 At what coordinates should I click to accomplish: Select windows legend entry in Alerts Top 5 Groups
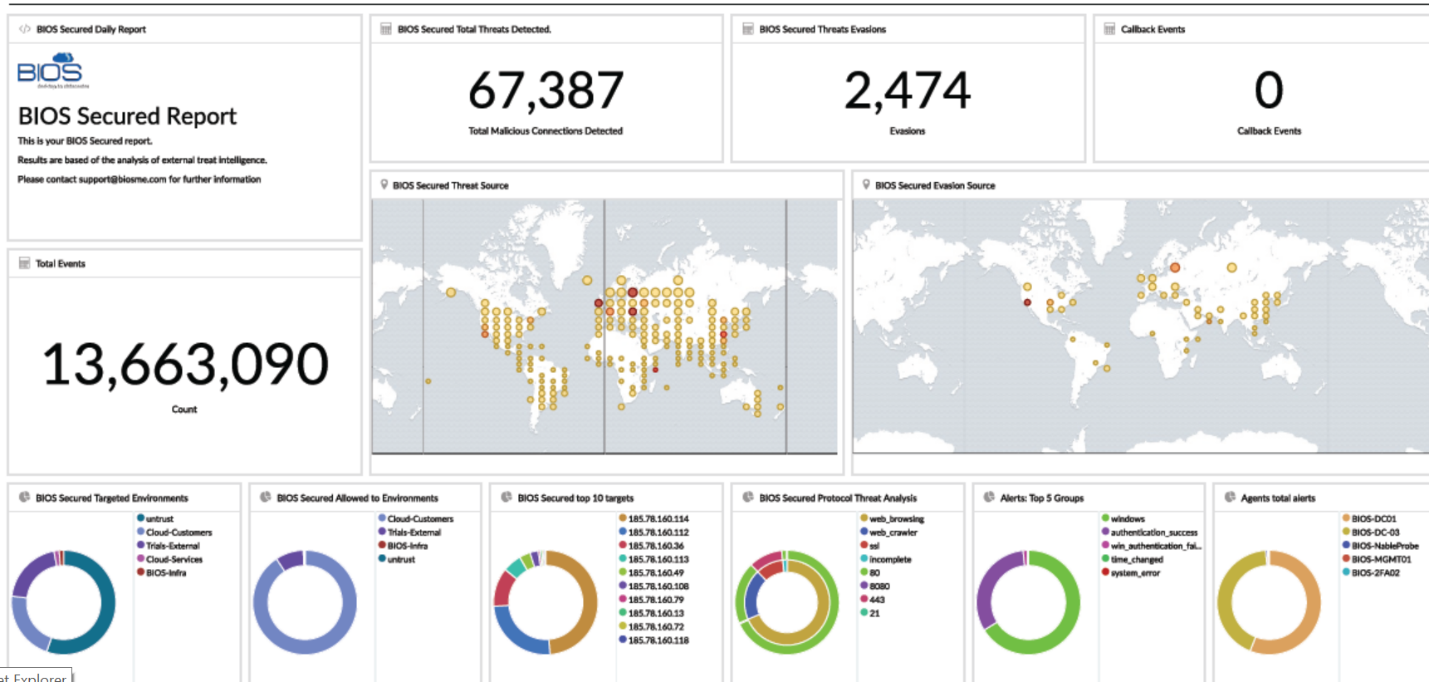1124,519
